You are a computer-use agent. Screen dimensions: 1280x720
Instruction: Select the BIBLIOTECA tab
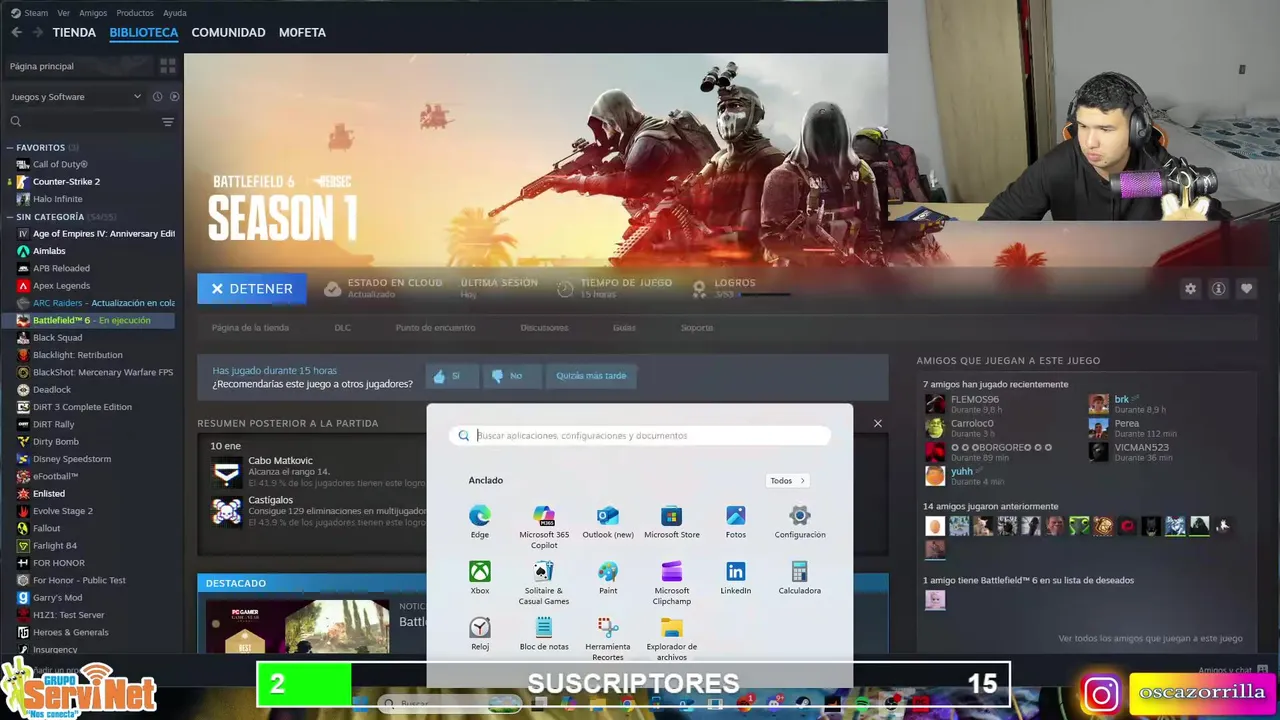point(144,32)
